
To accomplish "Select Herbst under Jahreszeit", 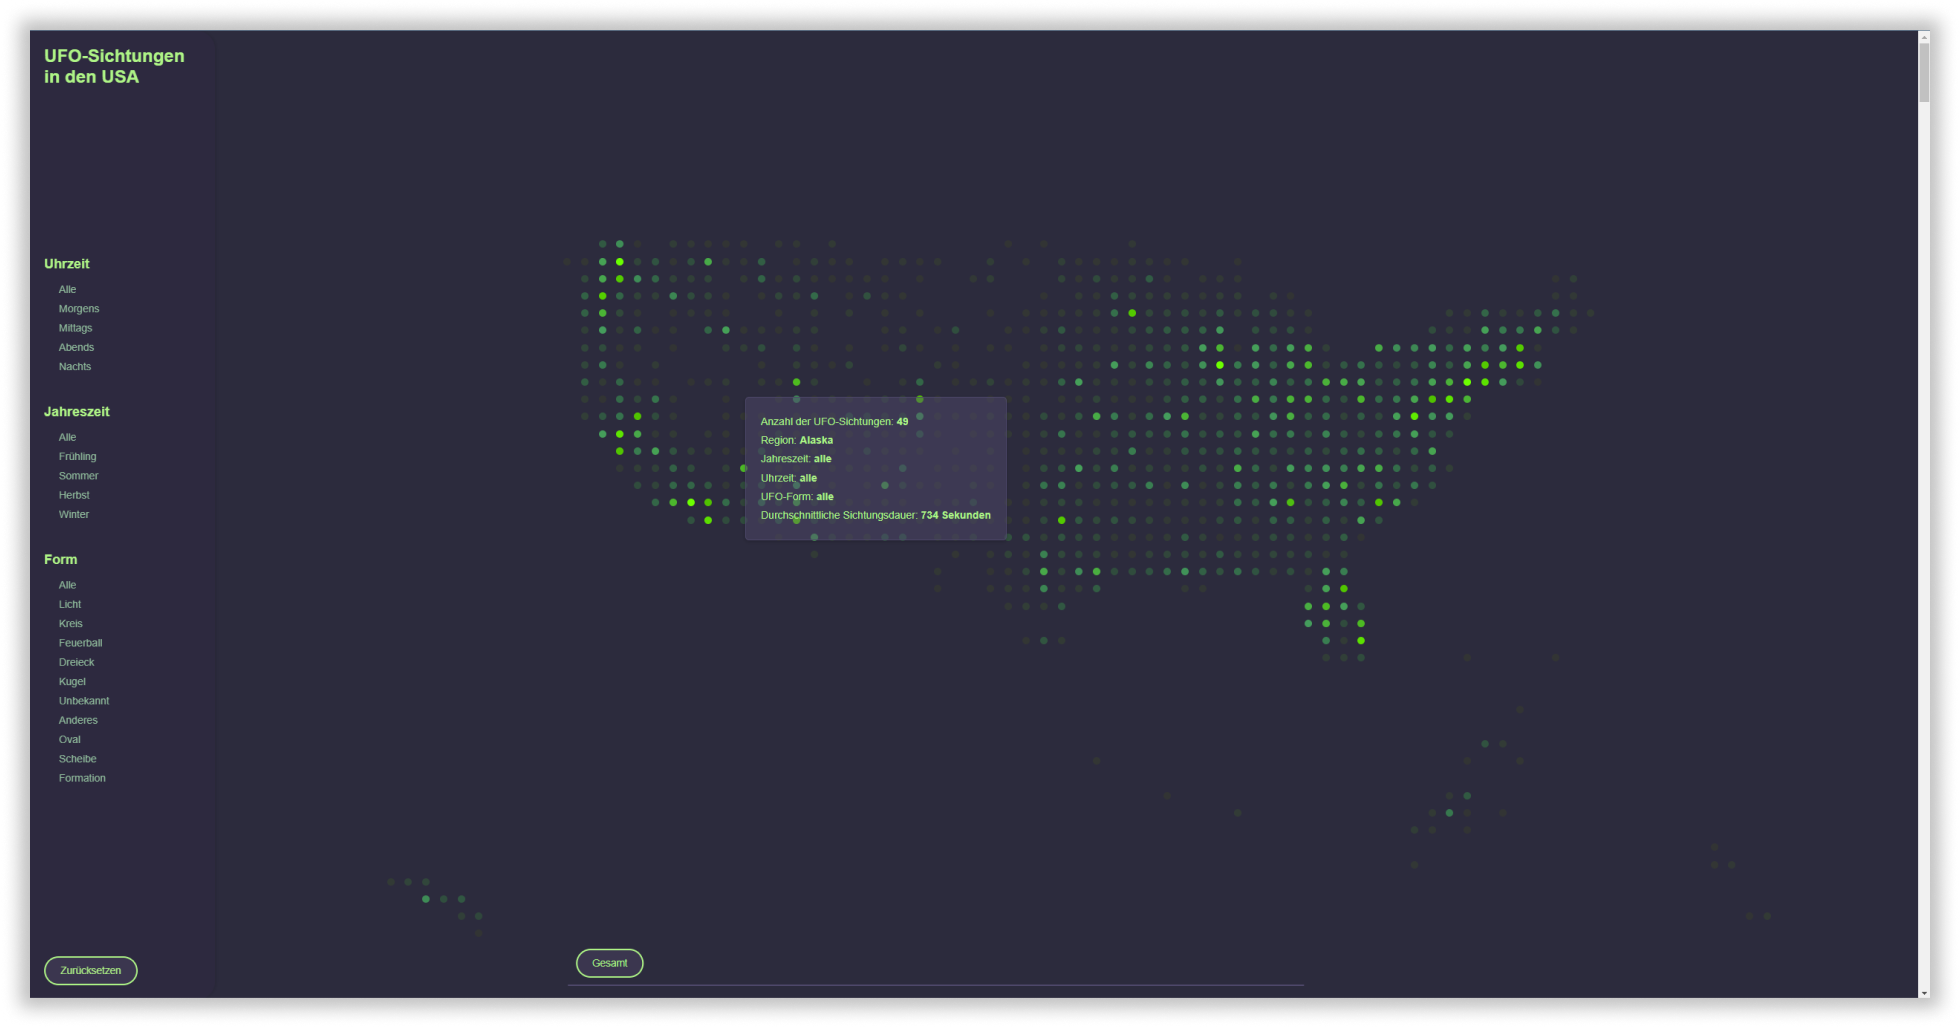I will 73,495.
